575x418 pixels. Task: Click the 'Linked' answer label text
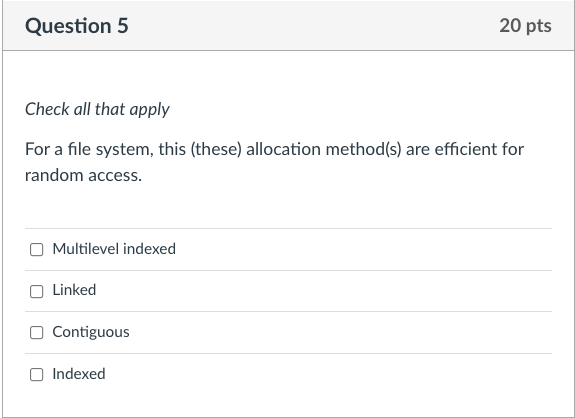[74, 290]
